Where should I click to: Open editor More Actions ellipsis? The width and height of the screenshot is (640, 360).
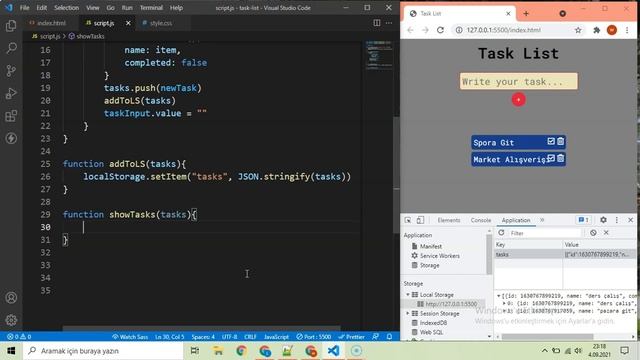tap(389, 23)
